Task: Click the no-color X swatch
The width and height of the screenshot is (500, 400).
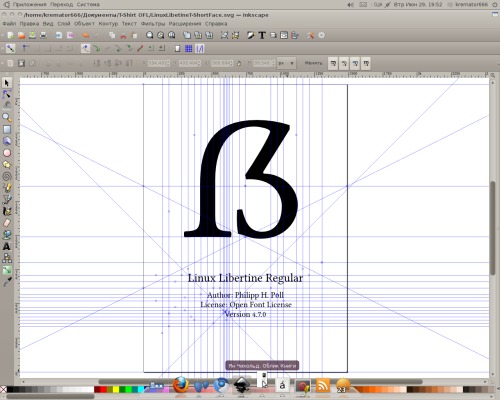Action: click(x=3, y=389)
